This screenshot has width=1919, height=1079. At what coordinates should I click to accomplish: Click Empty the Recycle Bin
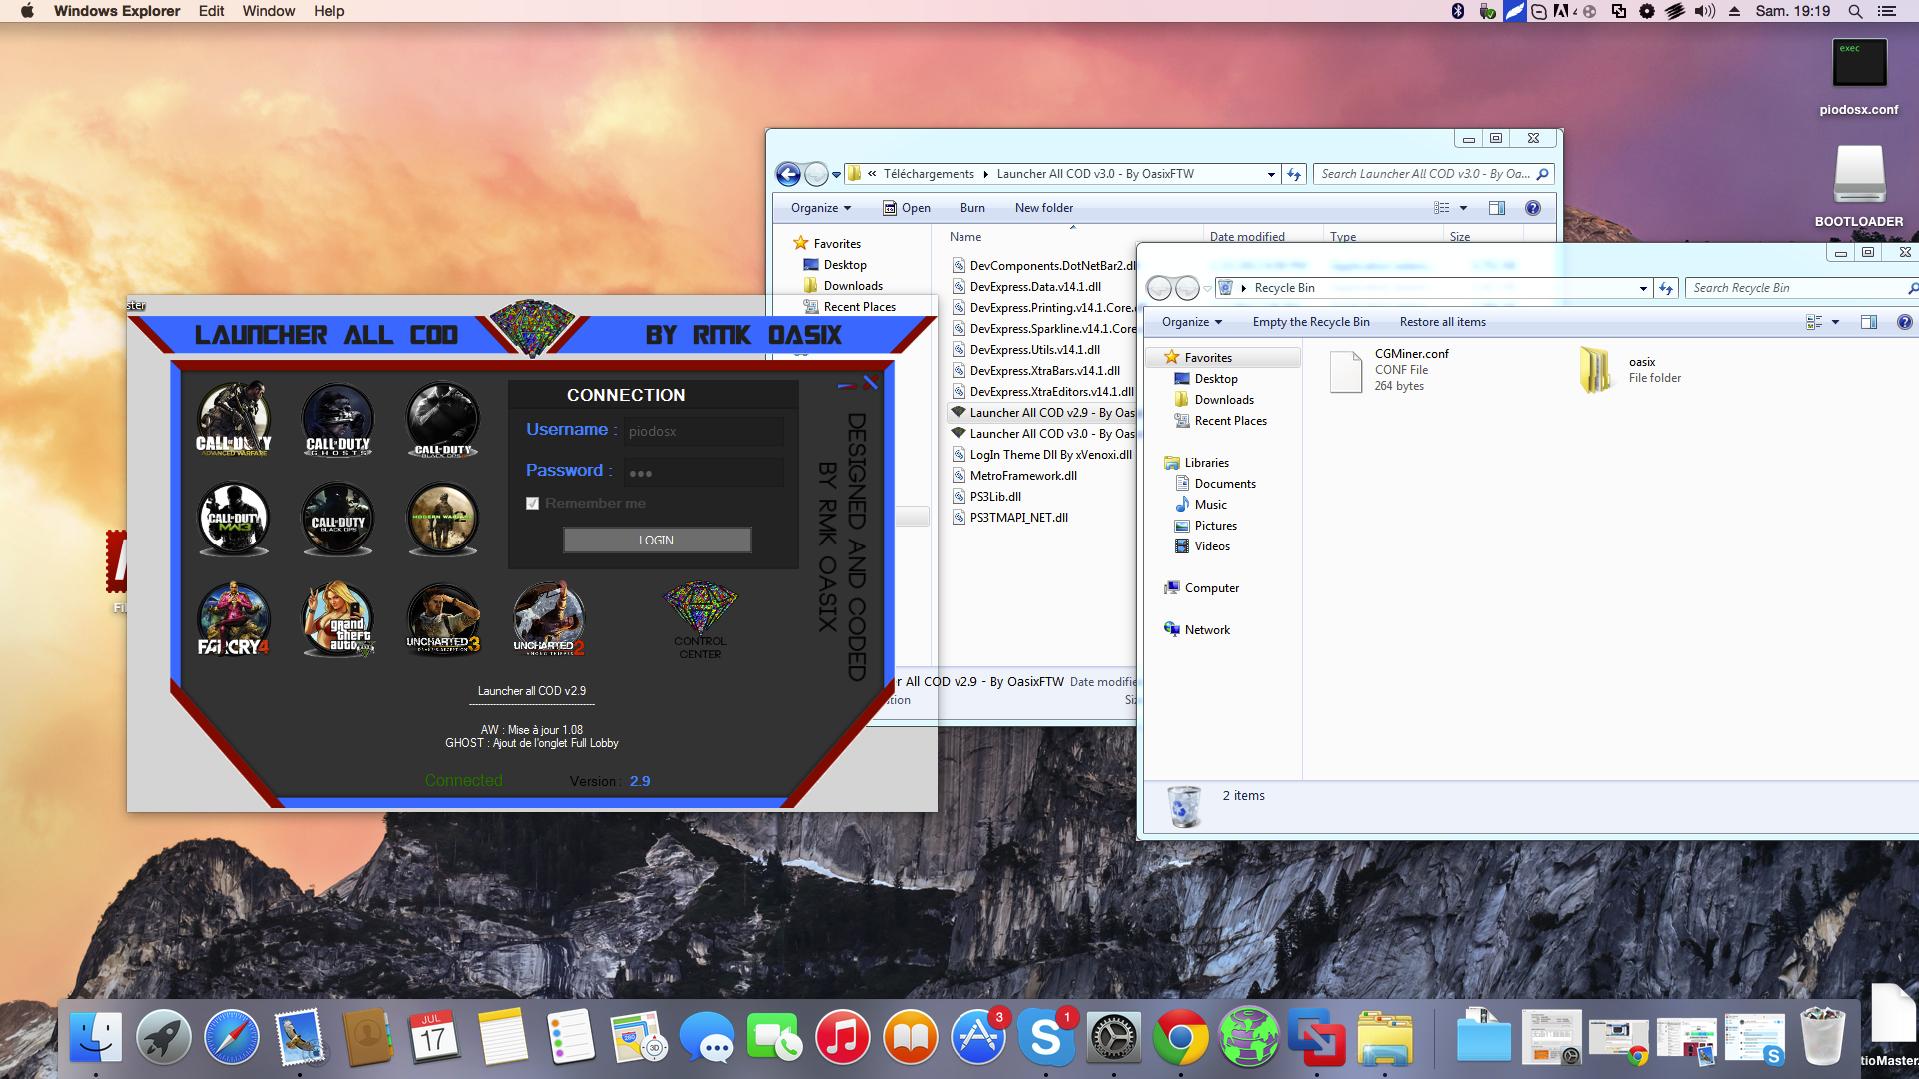1311,322
